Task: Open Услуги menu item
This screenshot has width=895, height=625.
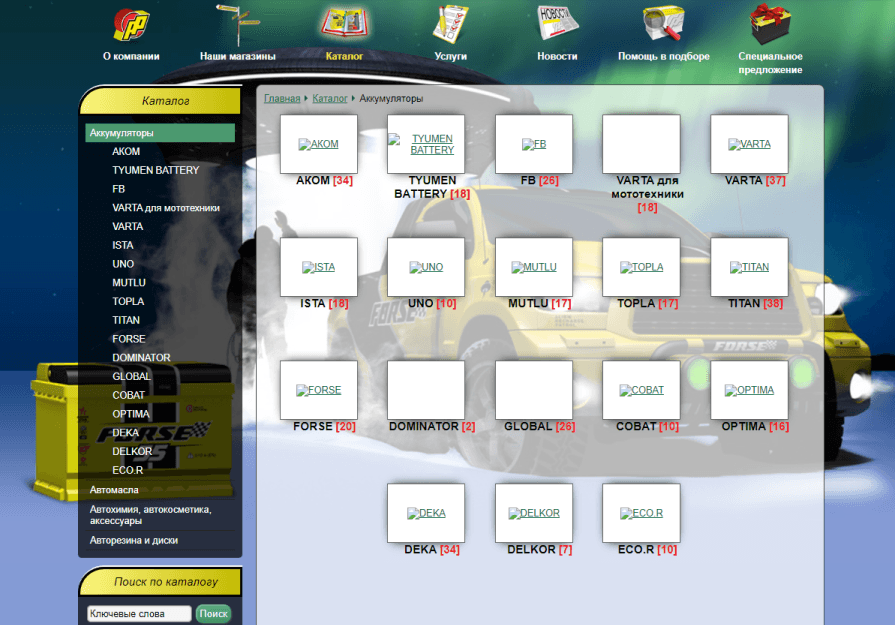Action: (450, 56)
